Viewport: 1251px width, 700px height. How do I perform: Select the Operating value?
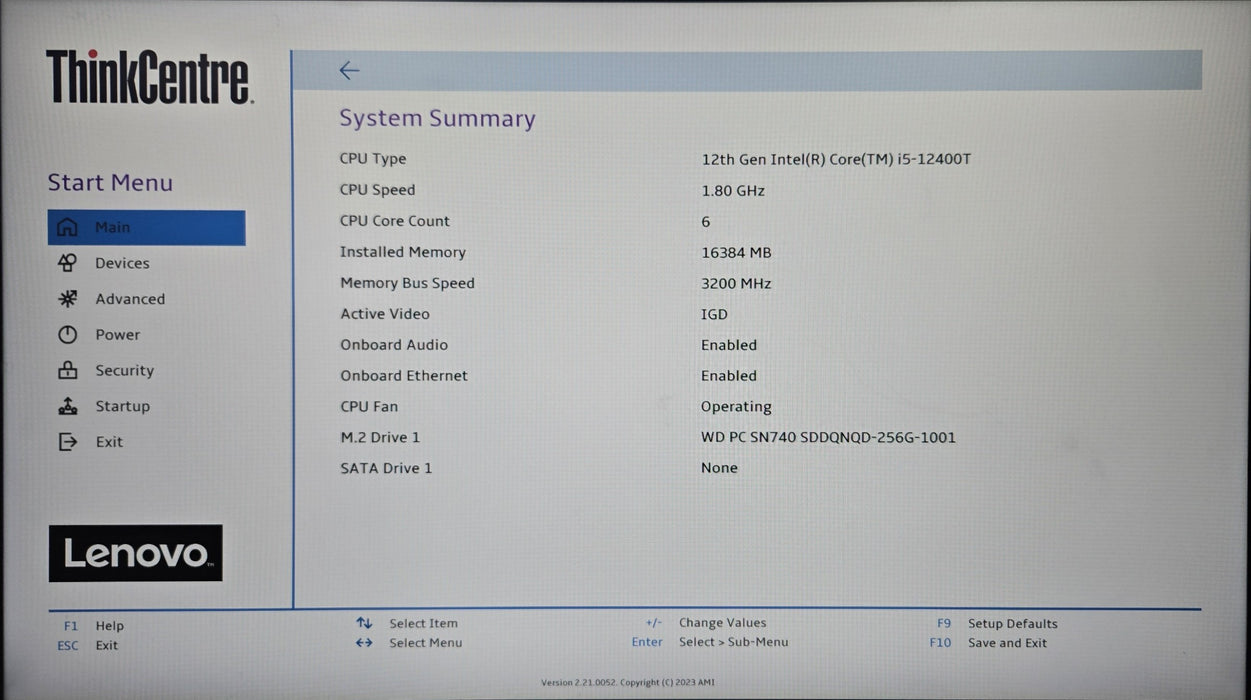pyautogui.click(x=736, y=407)
